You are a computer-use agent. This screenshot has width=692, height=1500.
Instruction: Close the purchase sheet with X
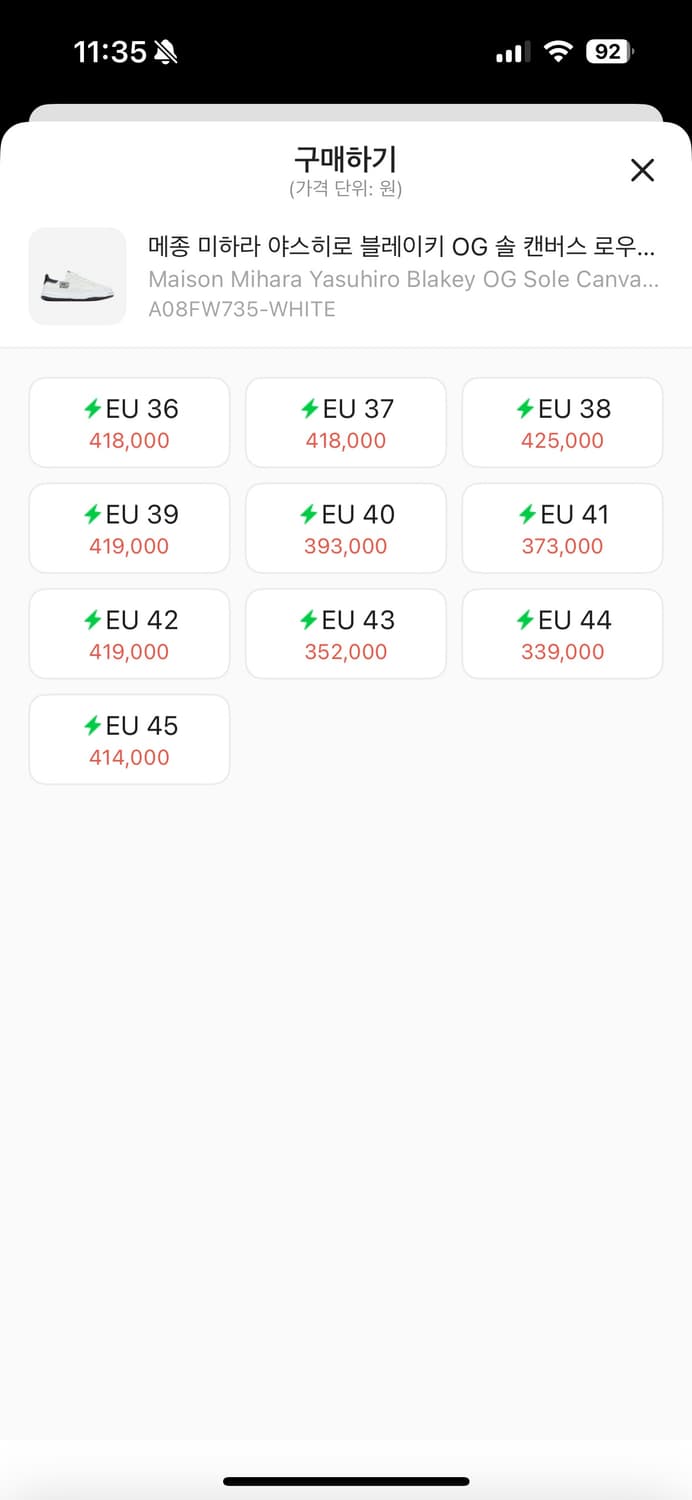[642, 170]
